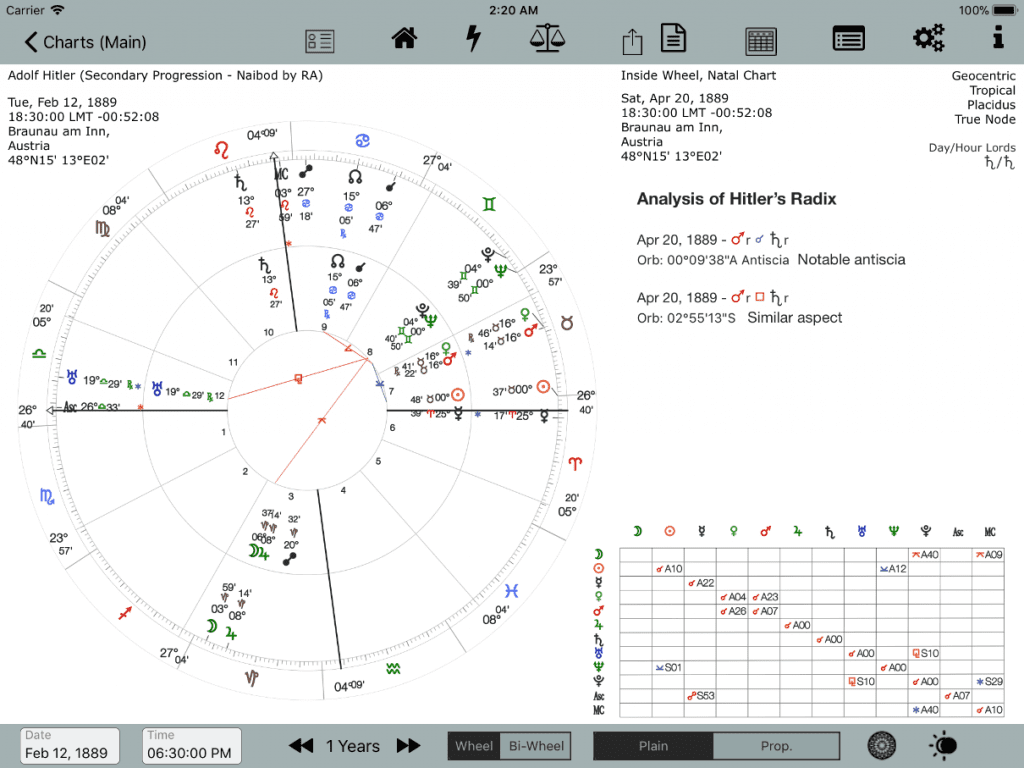Tap the Placidus house system label
This screenshot has height=768, width=1024.
pyautogui.click(x=991, y=104)
